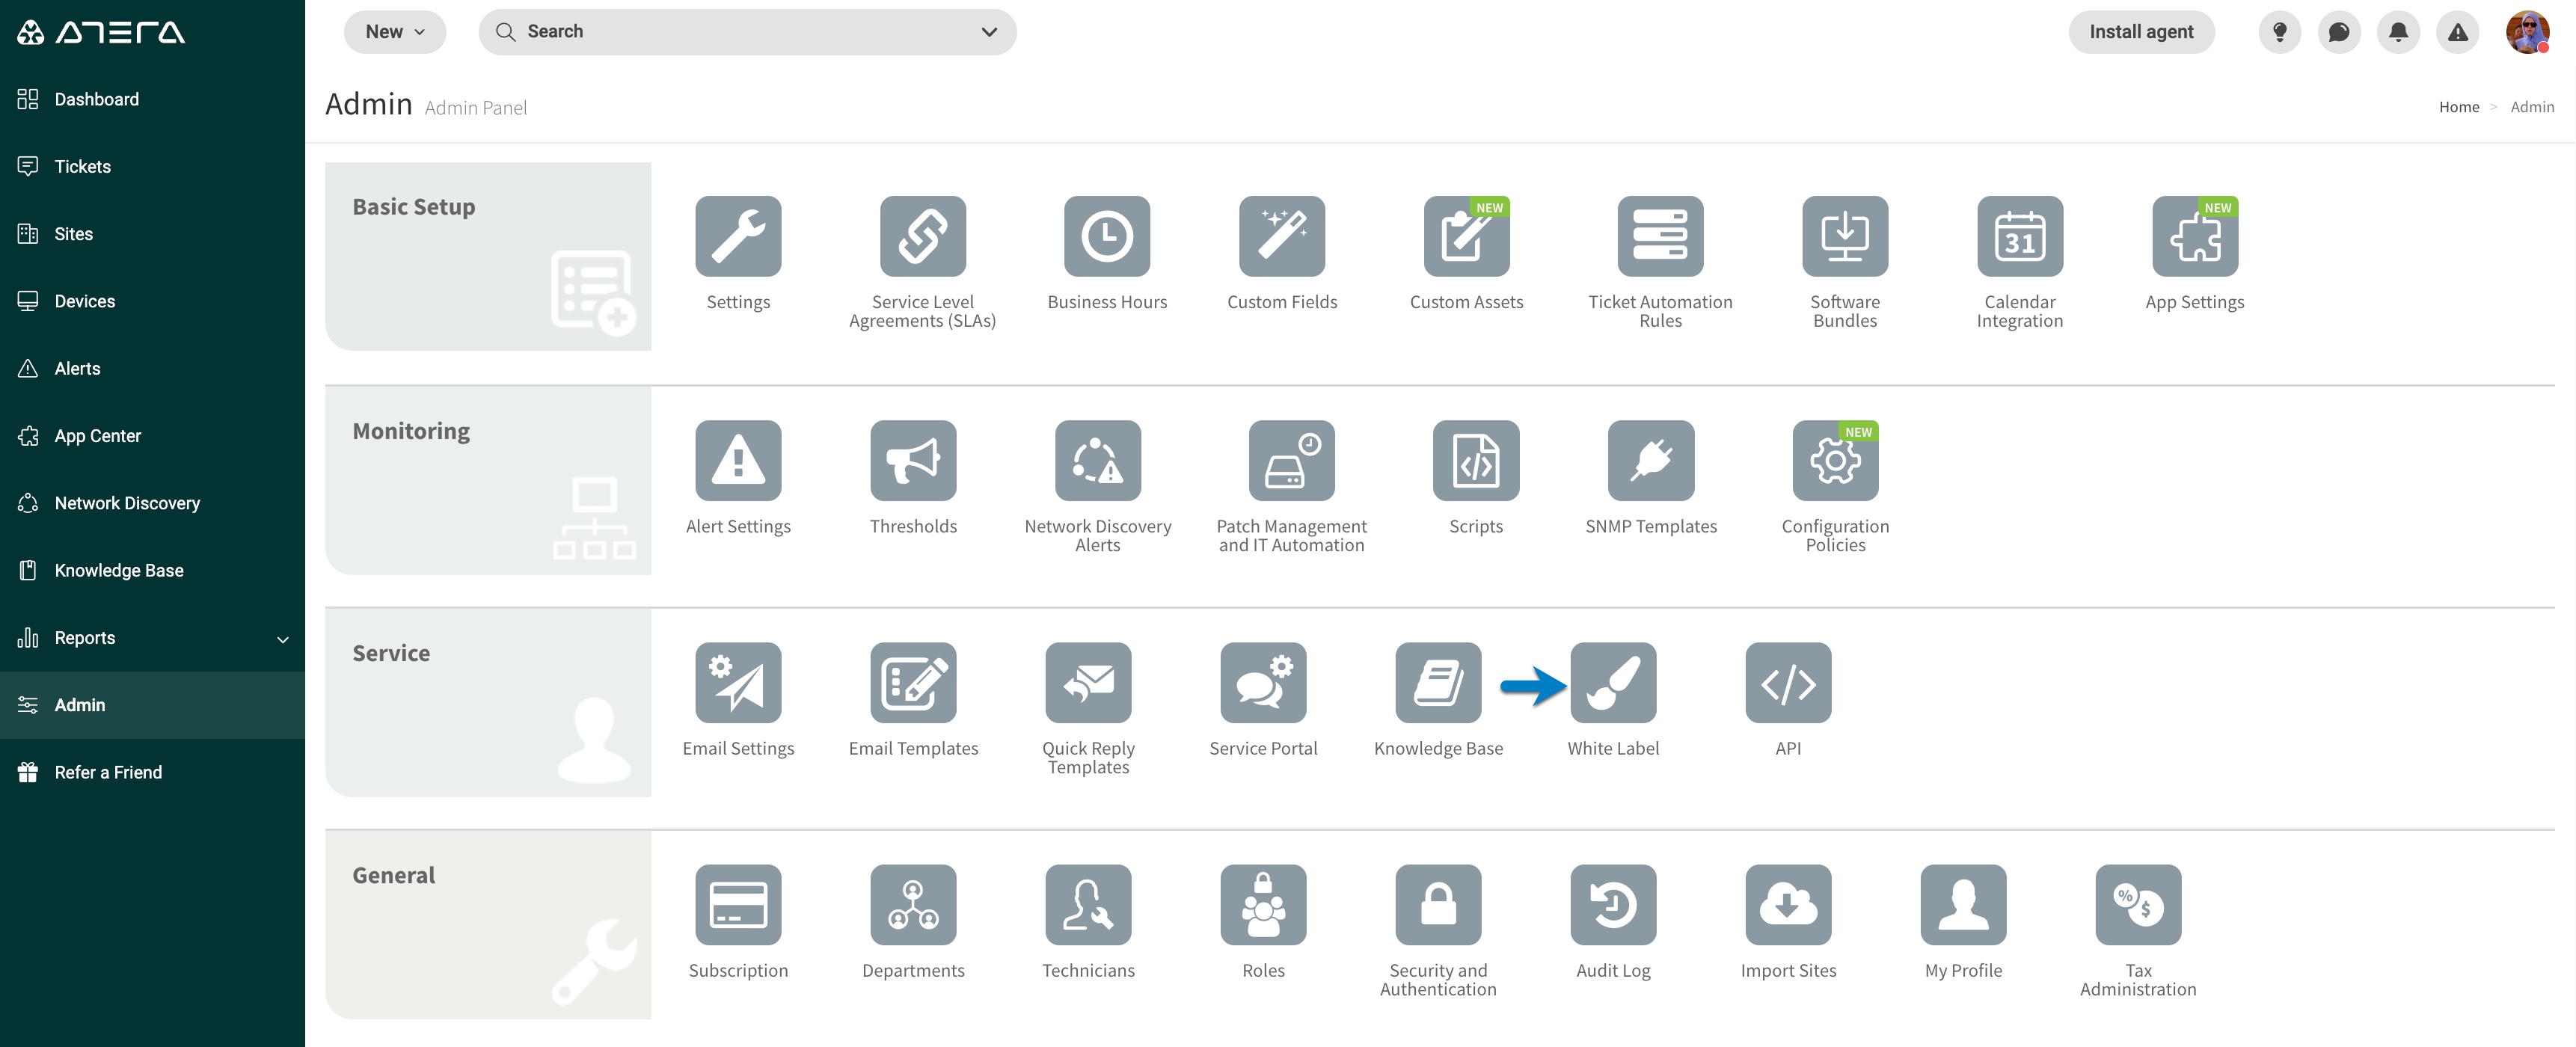Open notifications bell
This screenshot has height=1047, width=2576.
(x=2398, y=32)
